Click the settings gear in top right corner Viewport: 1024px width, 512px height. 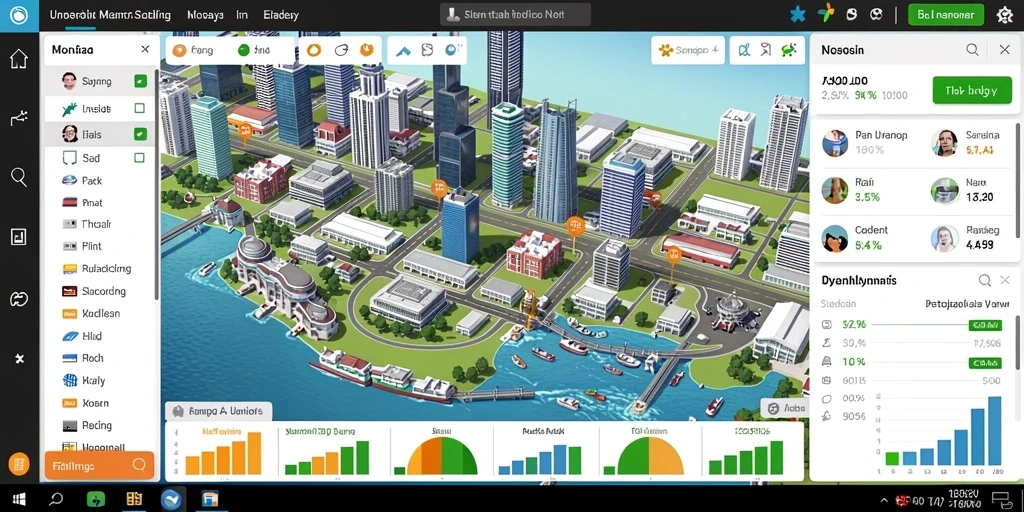(1004, 15)
